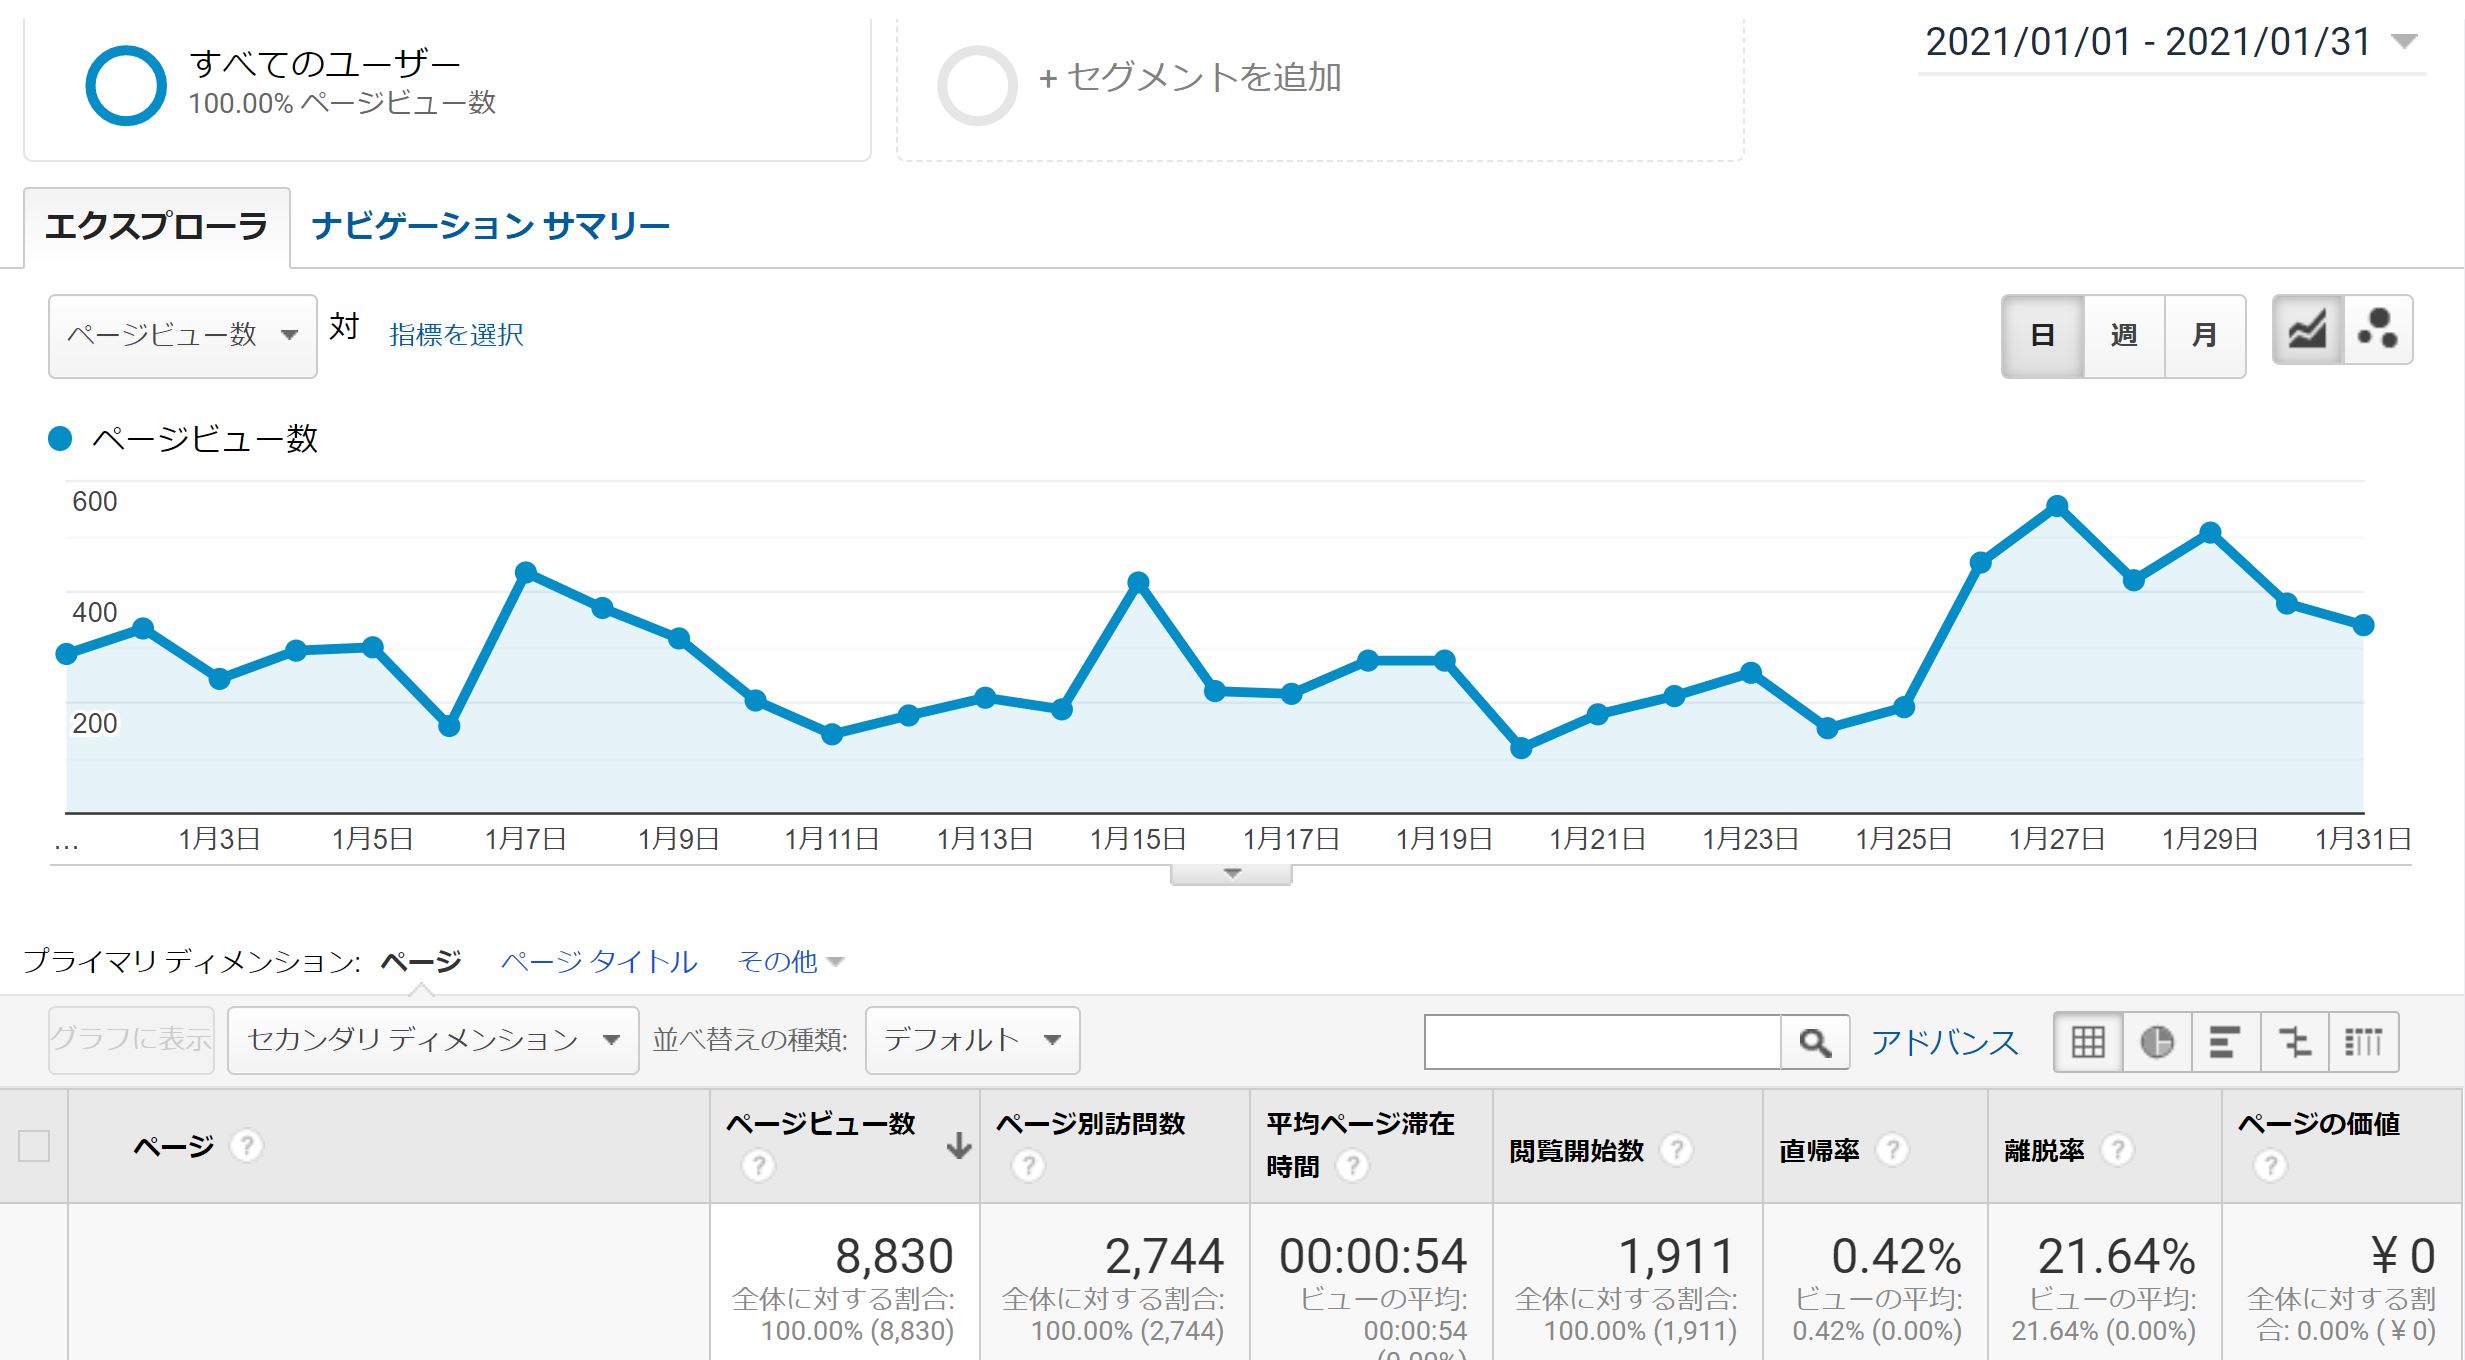Sort by ページ別訪問数 column header
This screenshot has width=2465, height=1360.
tap(1090, 1124)
